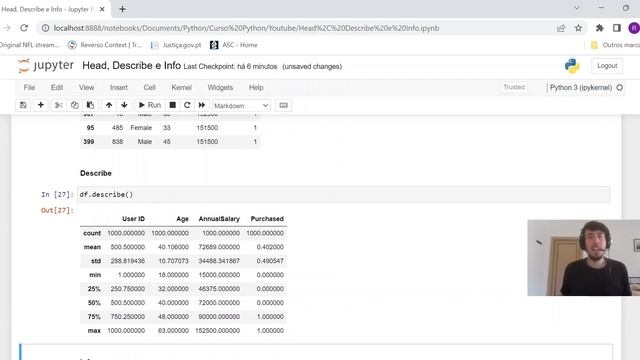
Task: Open a new browser tab
Action: coord(122,9)
